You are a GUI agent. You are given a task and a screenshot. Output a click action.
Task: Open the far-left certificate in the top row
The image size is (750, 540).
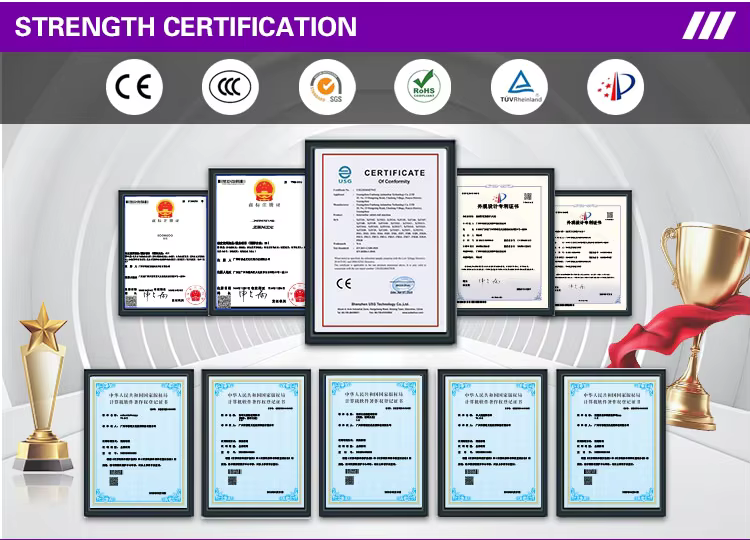coord(163,250)
